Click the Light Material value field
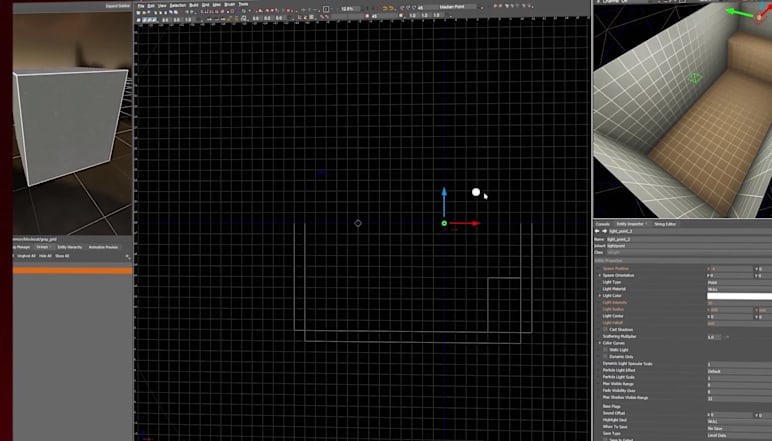The image size is (772, 441). coord(740,289)
